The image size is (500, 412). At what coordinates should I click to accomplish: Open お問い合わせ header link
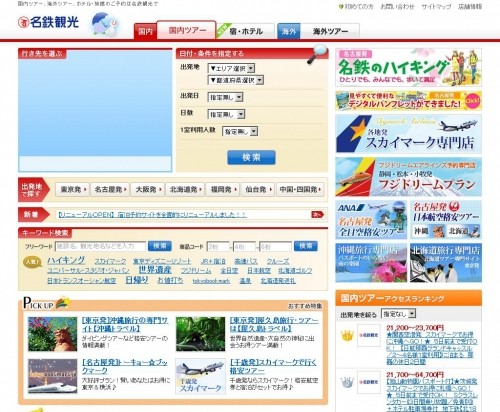pos(397,6)
